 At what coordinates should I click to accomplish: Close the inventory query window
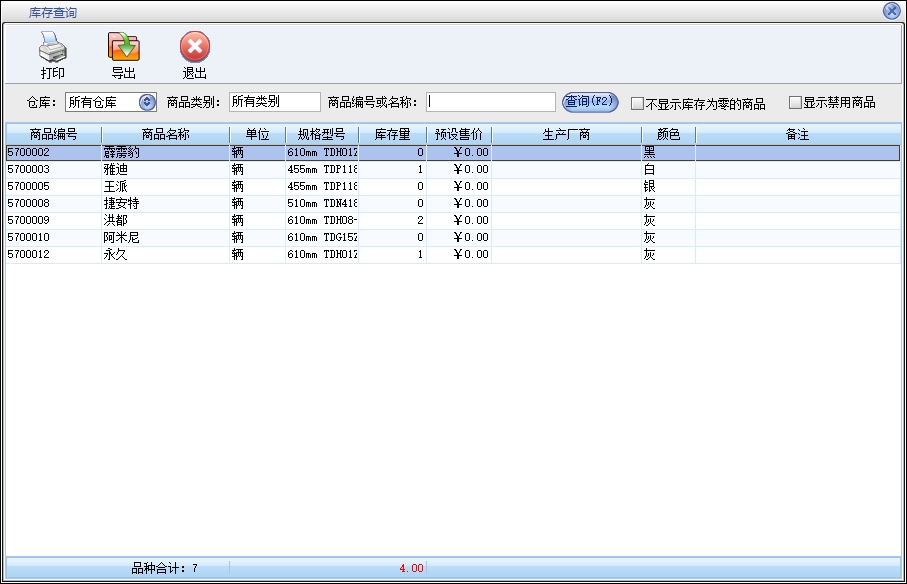click(x=891, y=11)
